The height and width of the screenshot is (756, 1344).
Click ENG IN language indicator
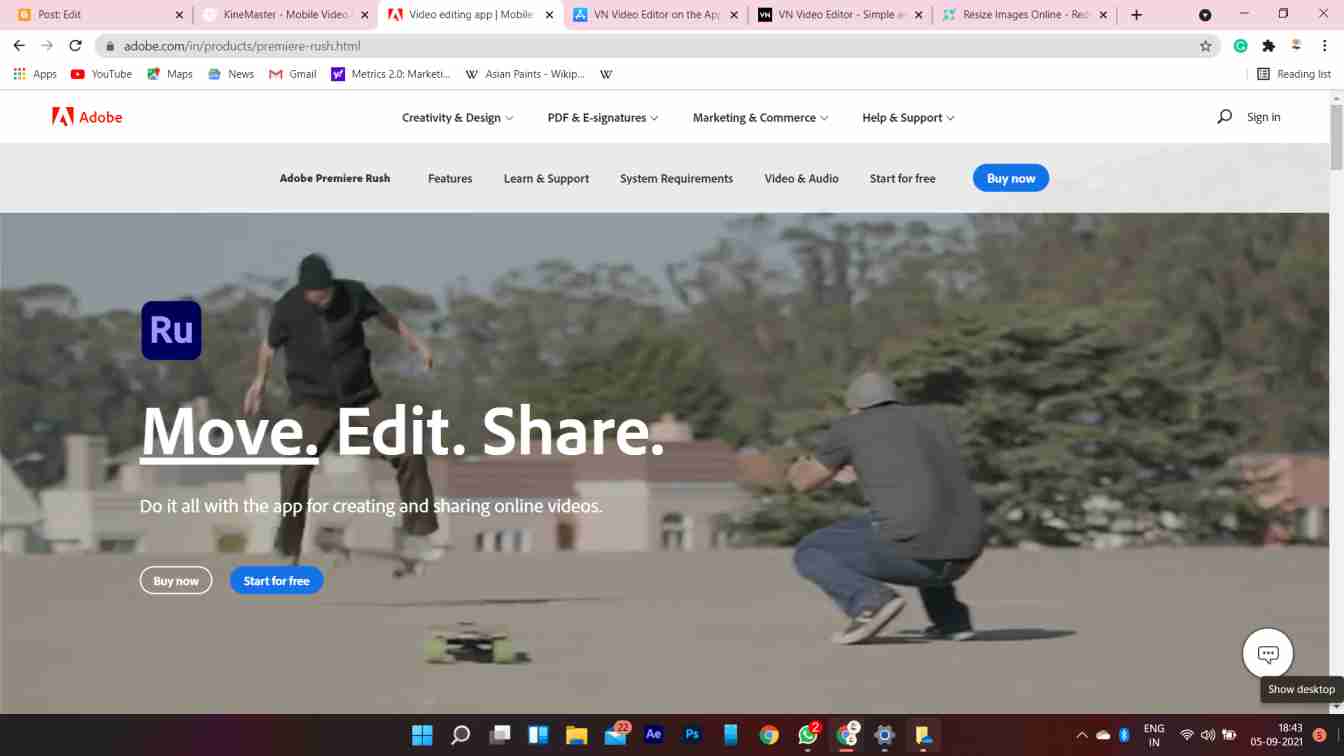tap(1154, 735)
